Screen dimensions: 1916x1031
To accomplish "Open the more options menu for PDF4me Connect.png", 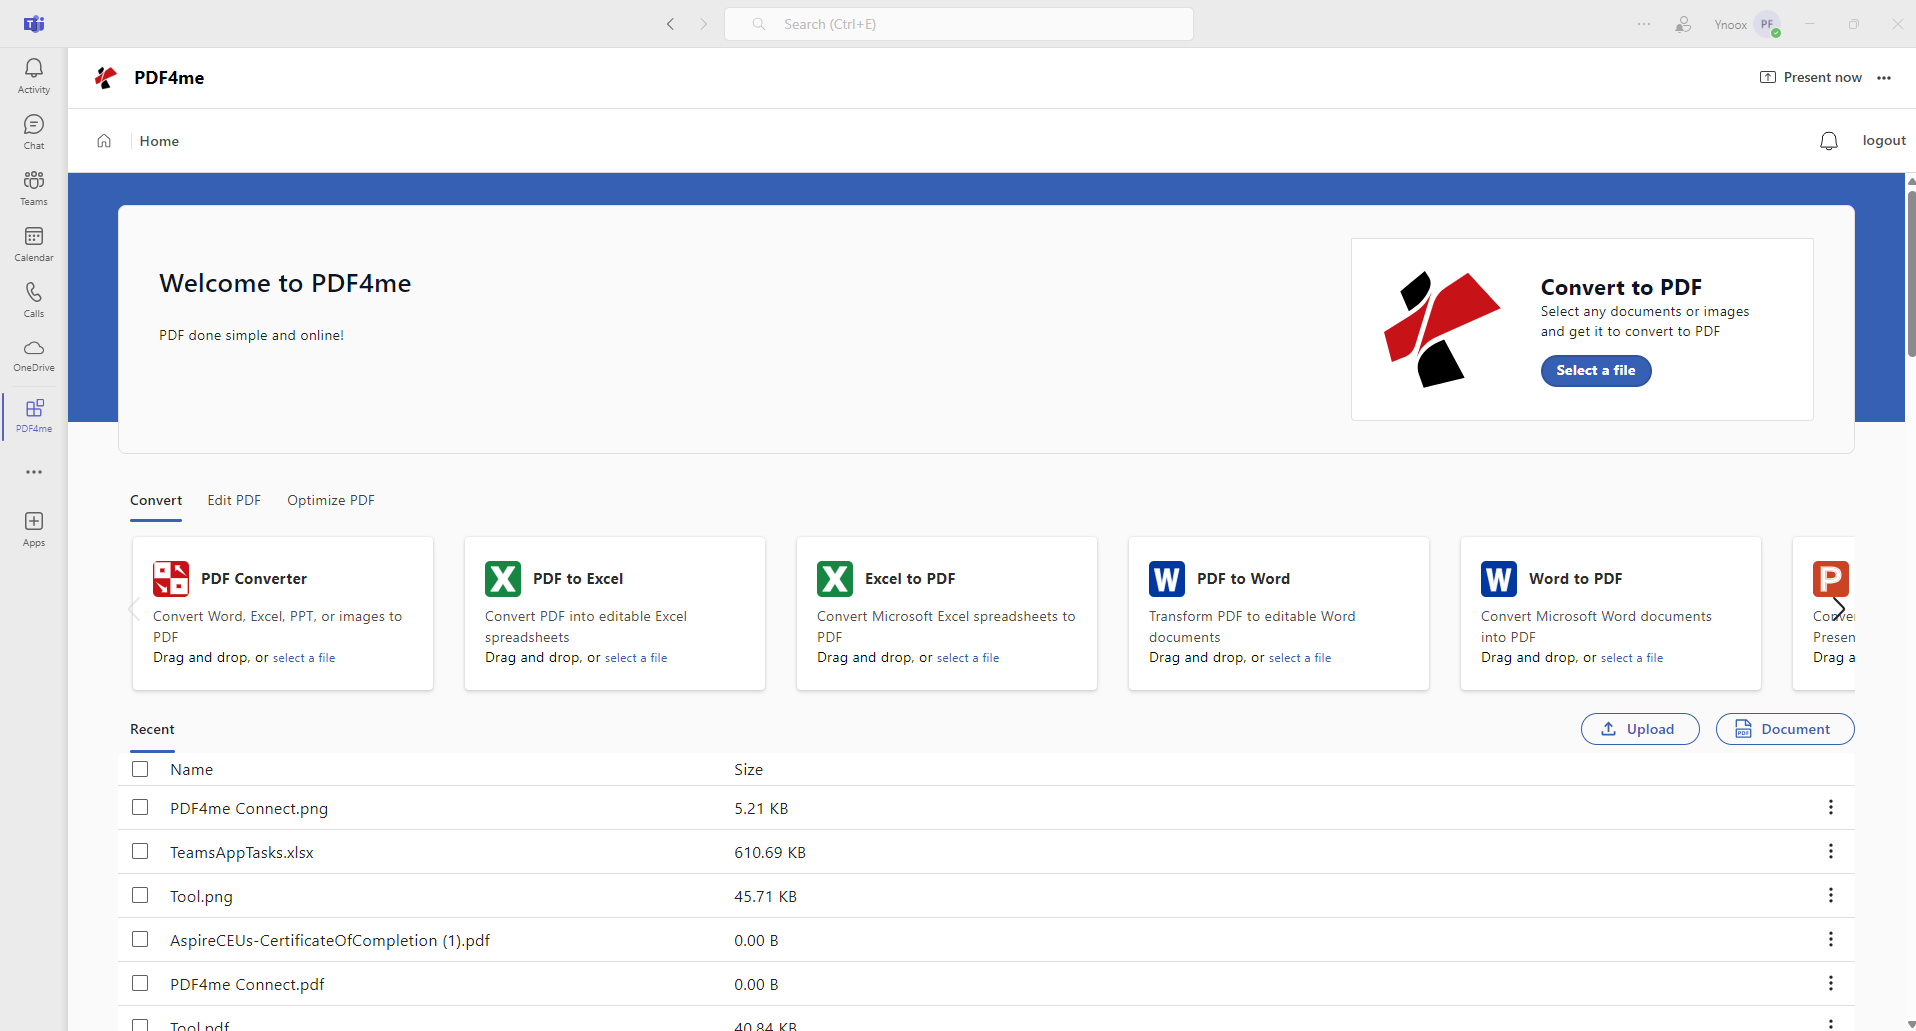I will pos(1832,807).
